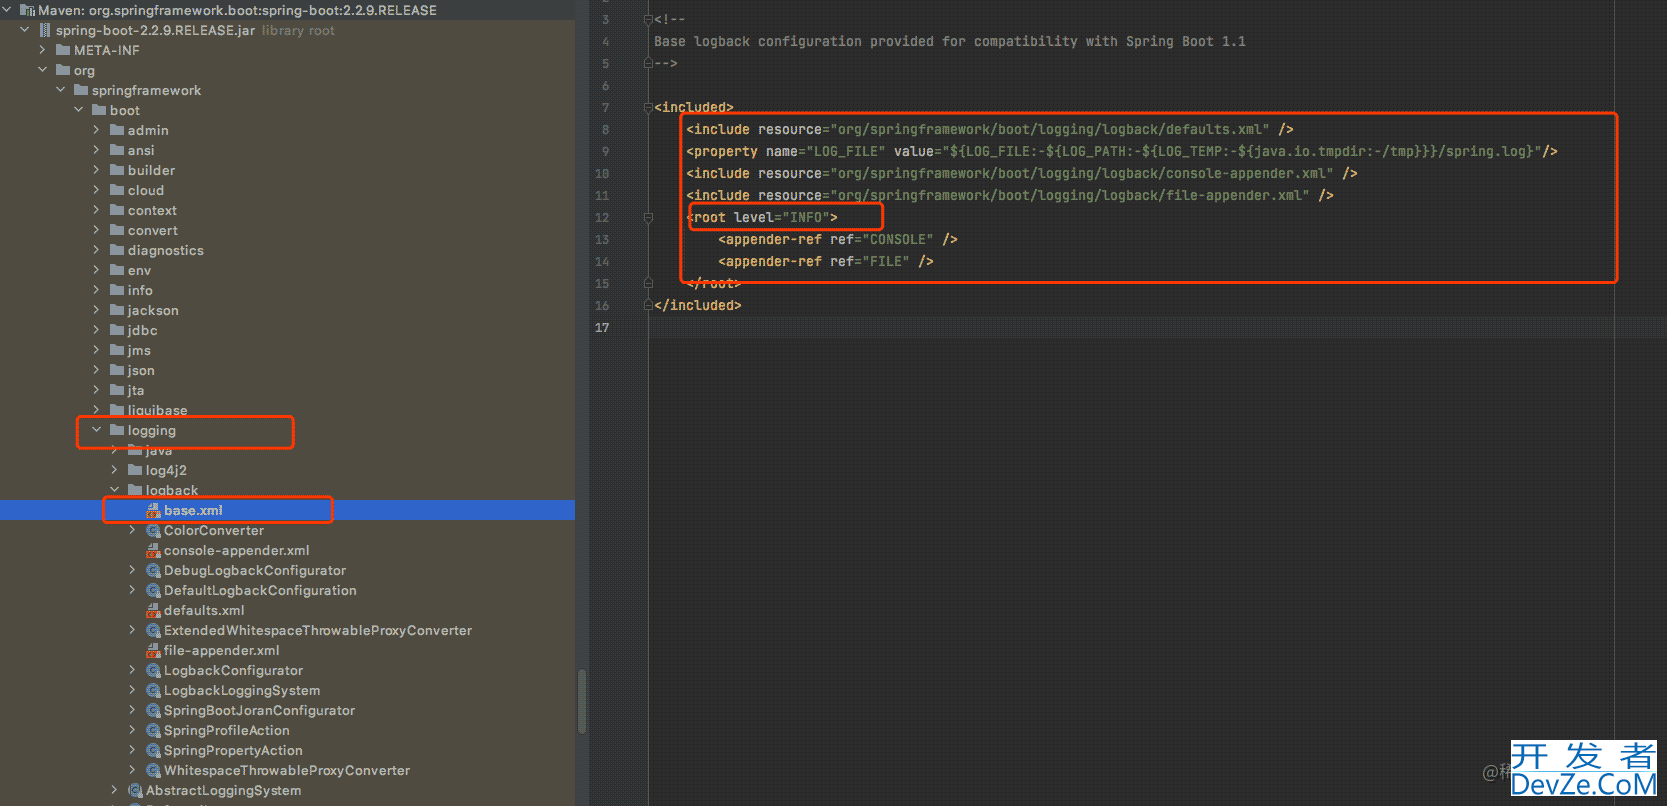Fold the included tag at line 7
The width and height of the screenshot is (1667, 806).
click(x=648, y=107)
